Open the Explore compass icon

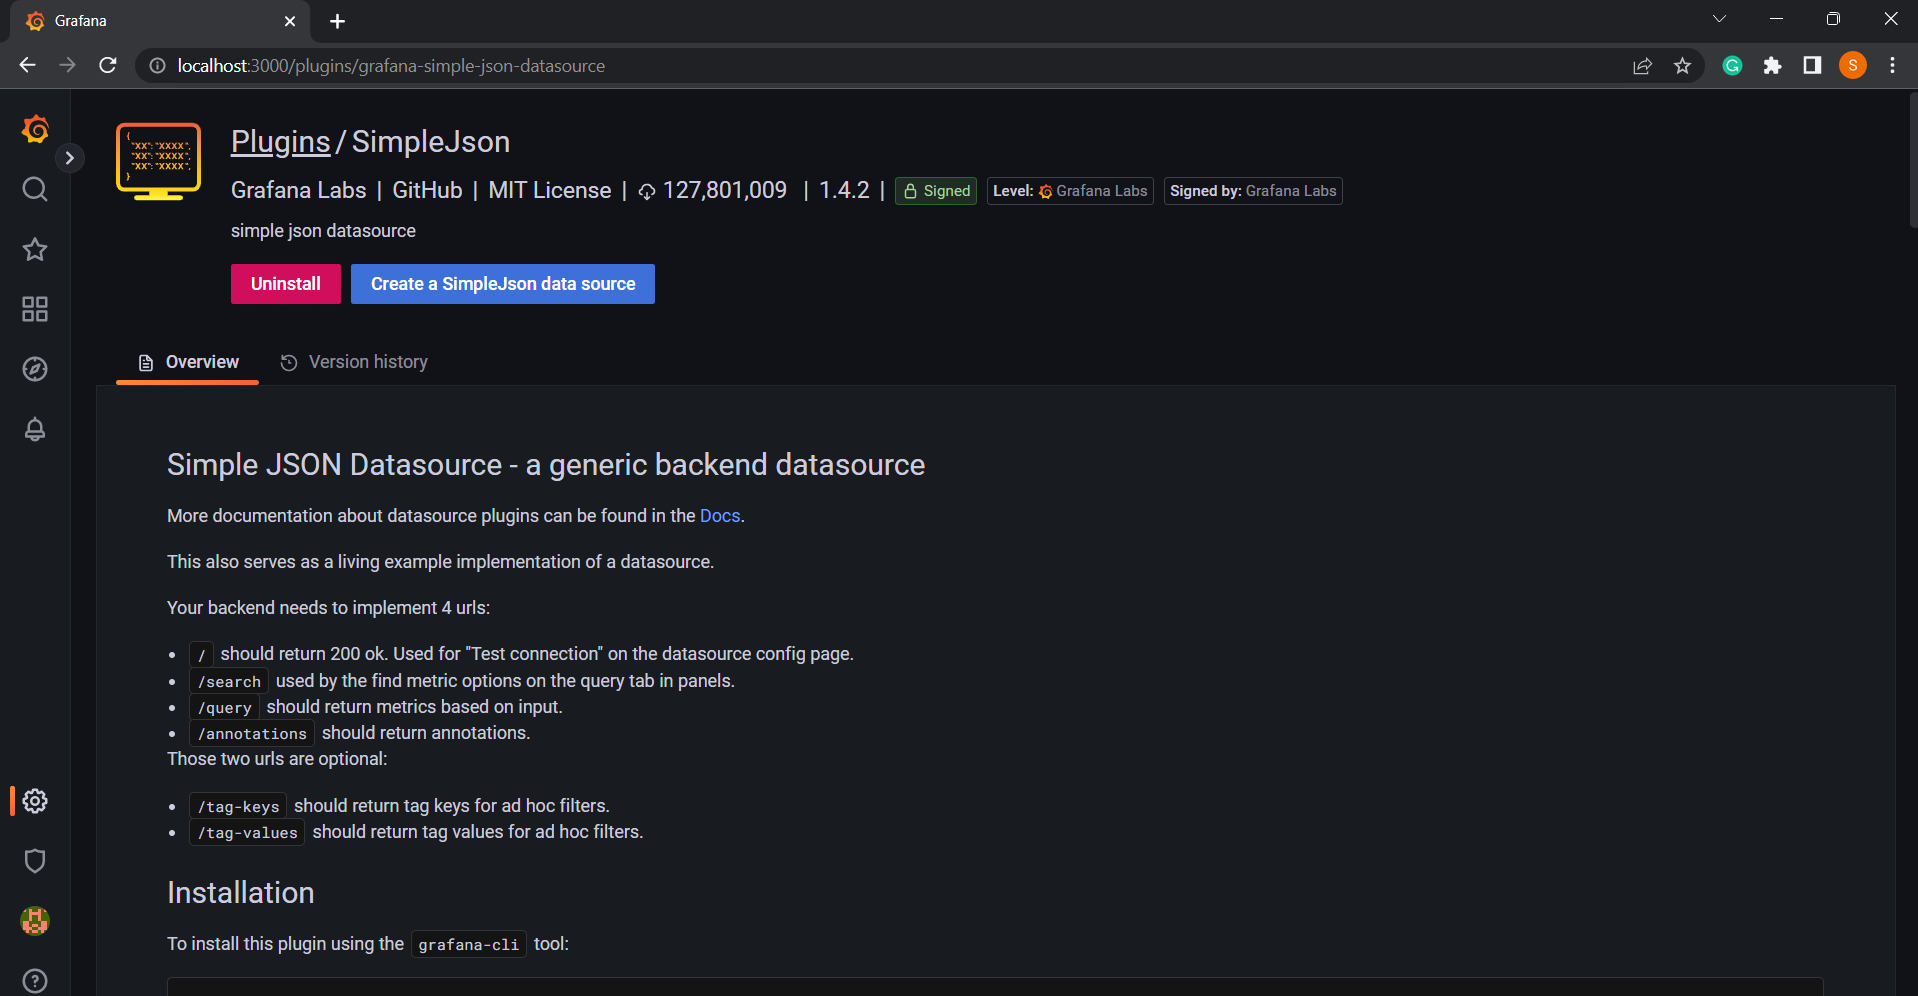[x=35, y=369]
